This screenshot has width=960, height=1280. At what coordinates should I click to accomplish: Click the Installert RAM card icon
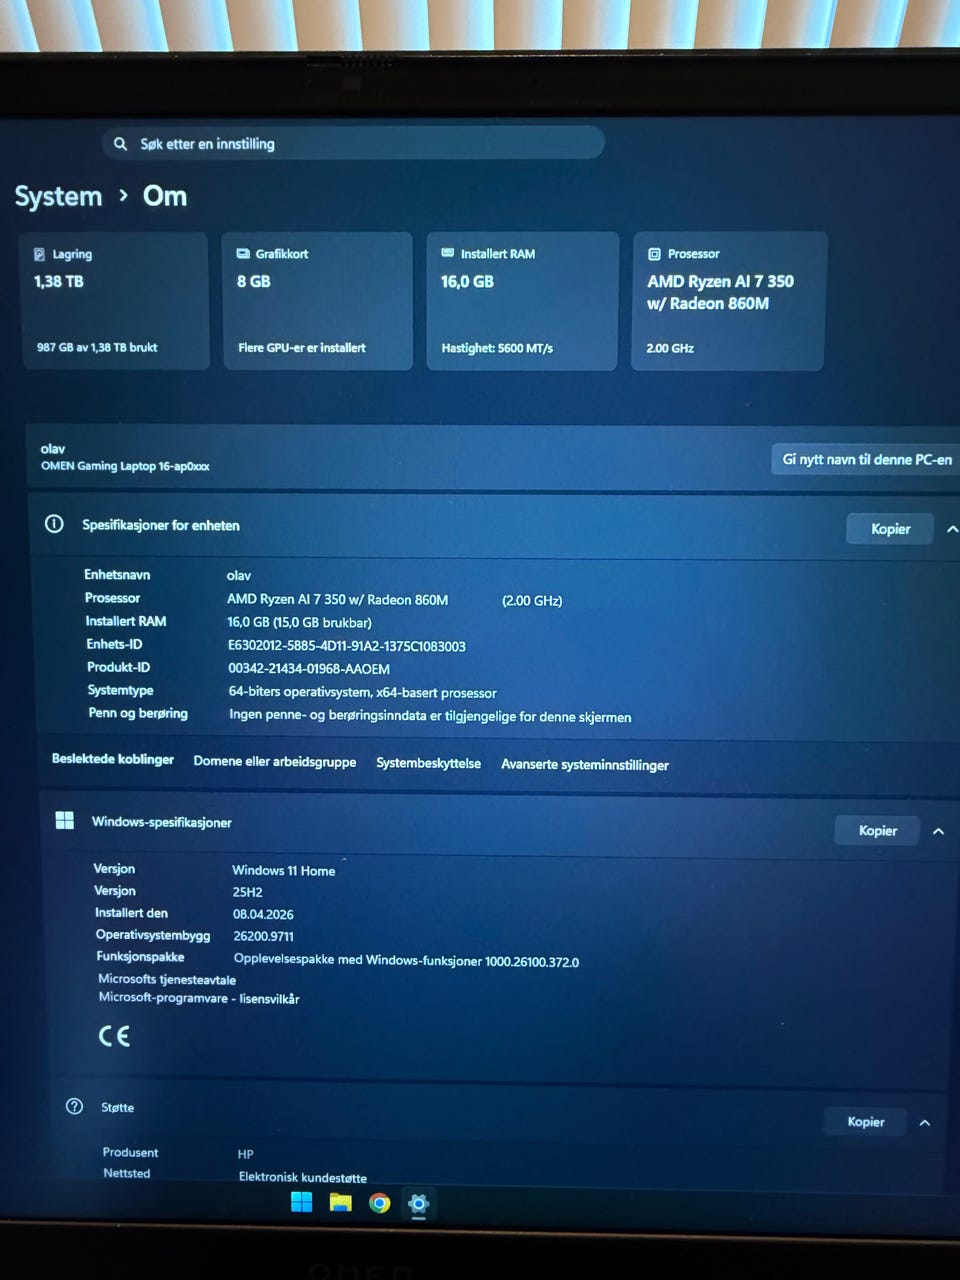click(448, 253)
